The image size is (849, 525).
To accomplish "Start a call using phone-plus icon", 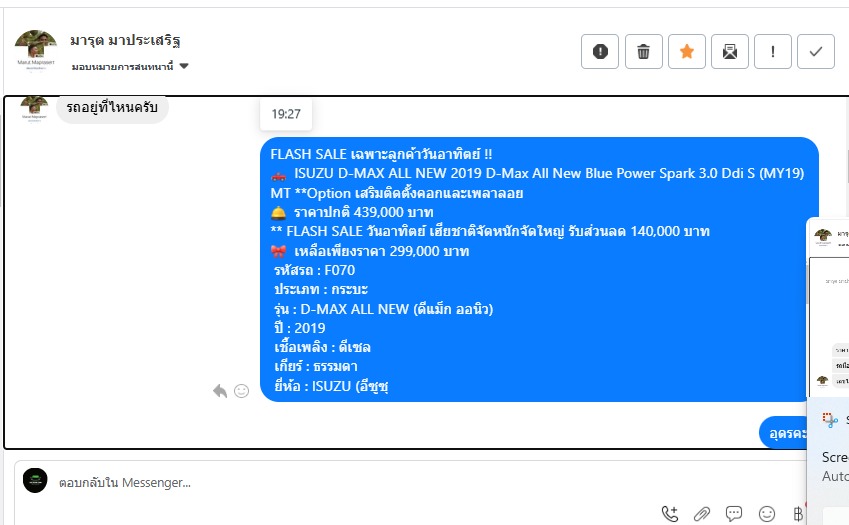I will [670, 514].
